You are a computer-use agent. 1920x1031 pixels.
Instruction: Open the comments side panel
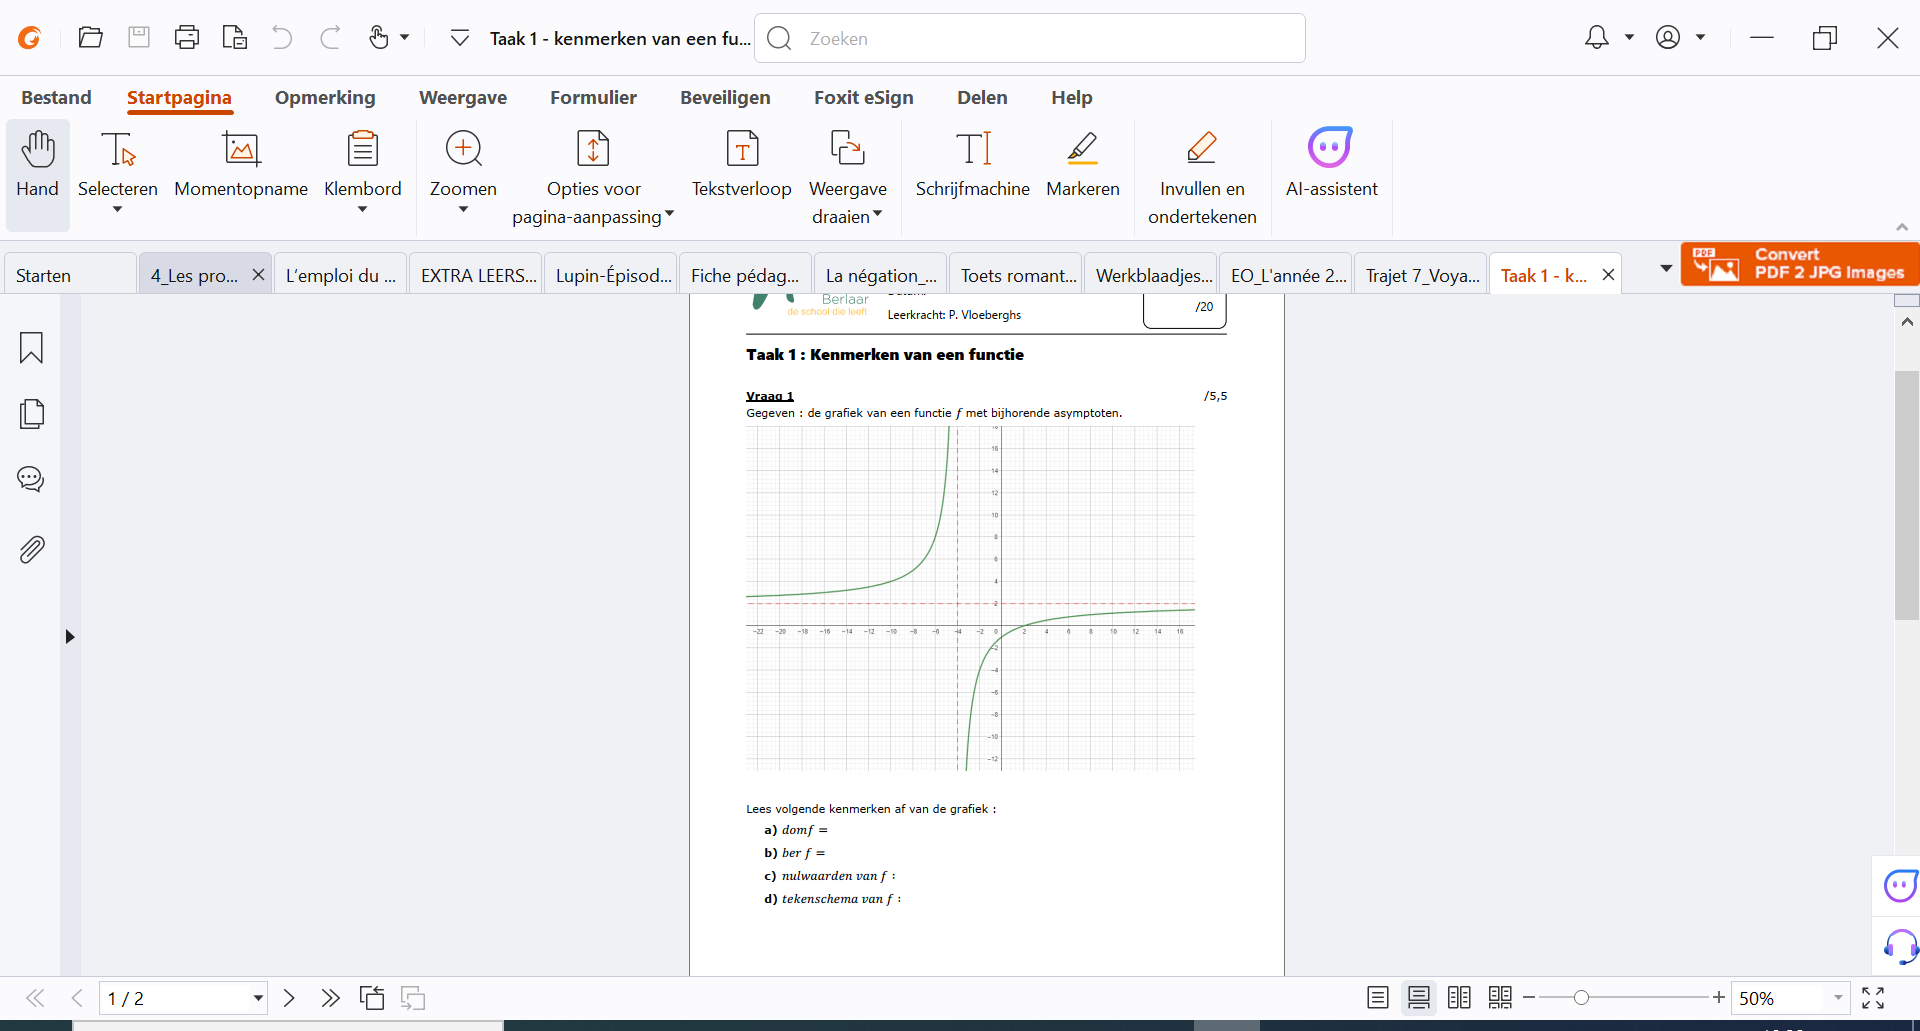tap(31, 479)
